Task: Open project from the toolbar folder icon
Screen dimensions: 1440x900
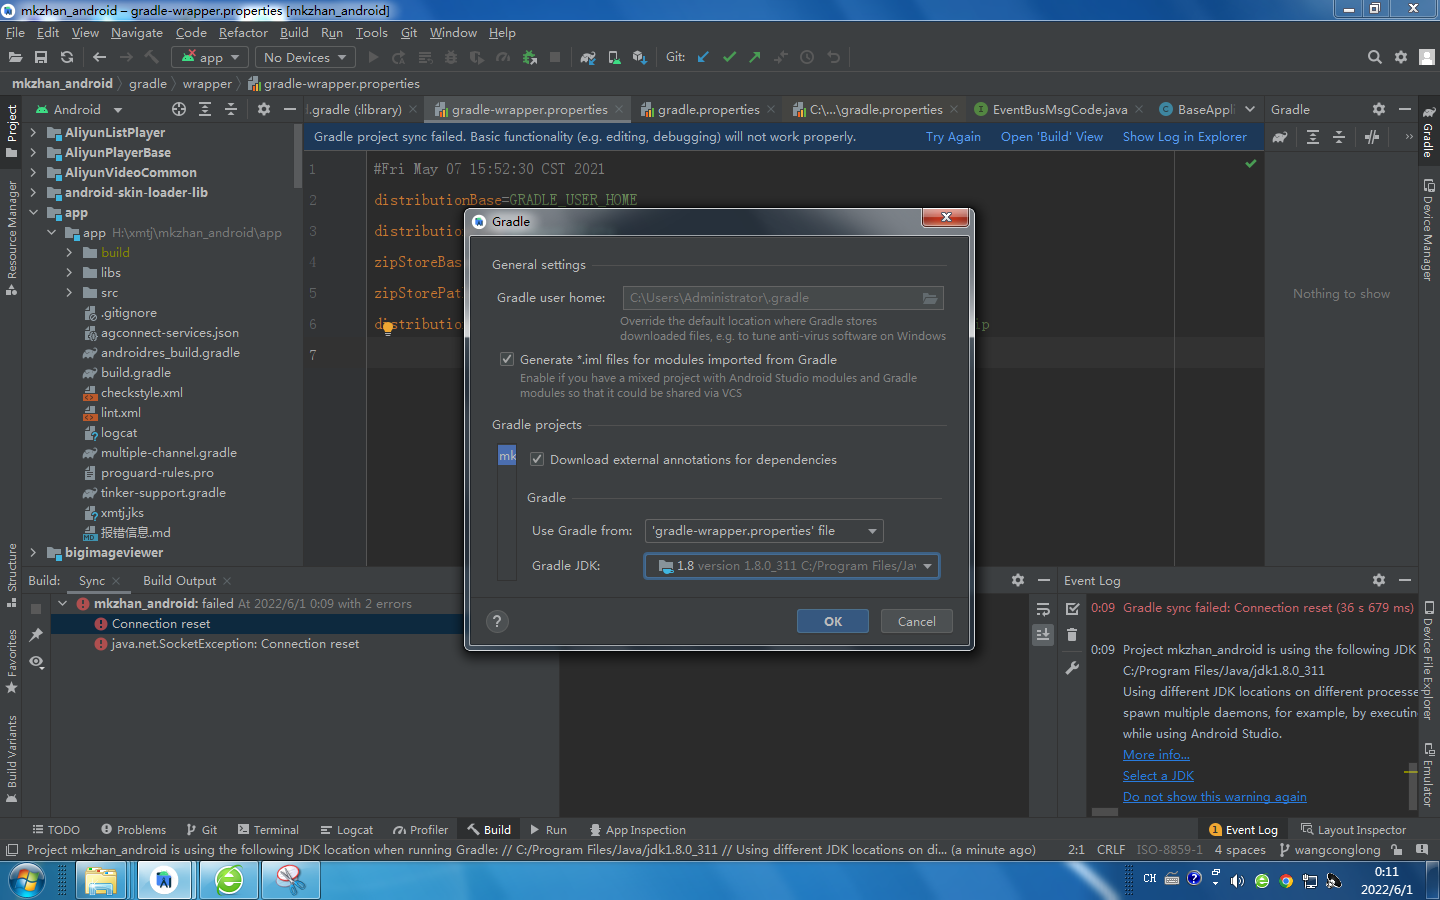Action: click(15, 57)
